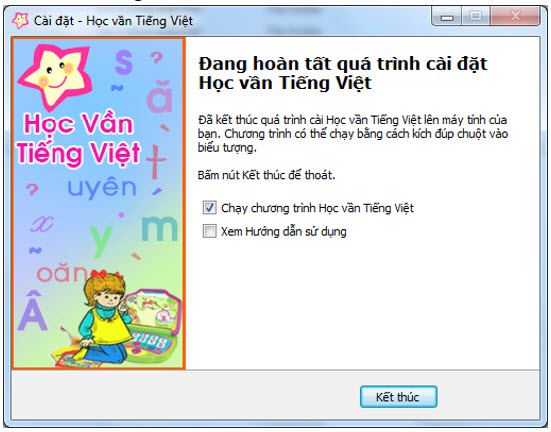This screenshot has height=432, width=551.
Task: Click the 'Chạy chương trình Học vần Tiếng Việt' label
Action: click(317, 208)
